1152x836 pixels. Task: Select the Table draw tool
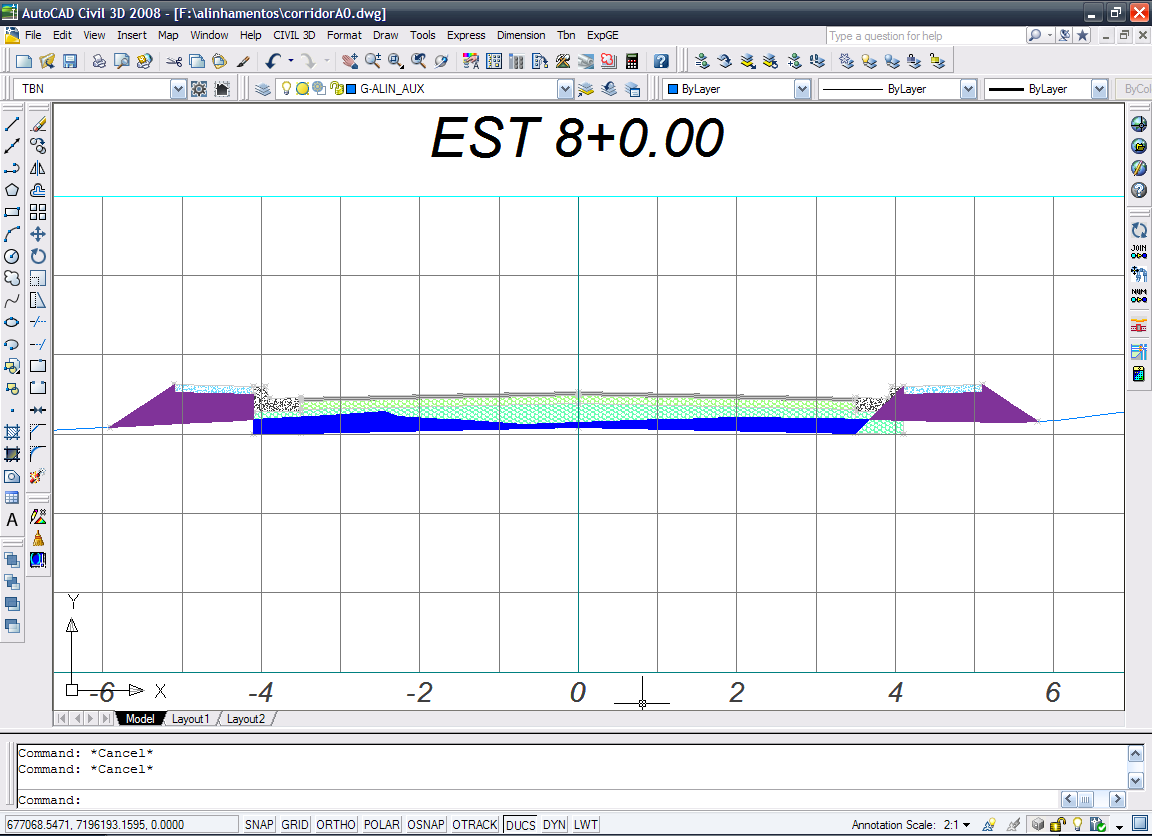click(12, 498)
